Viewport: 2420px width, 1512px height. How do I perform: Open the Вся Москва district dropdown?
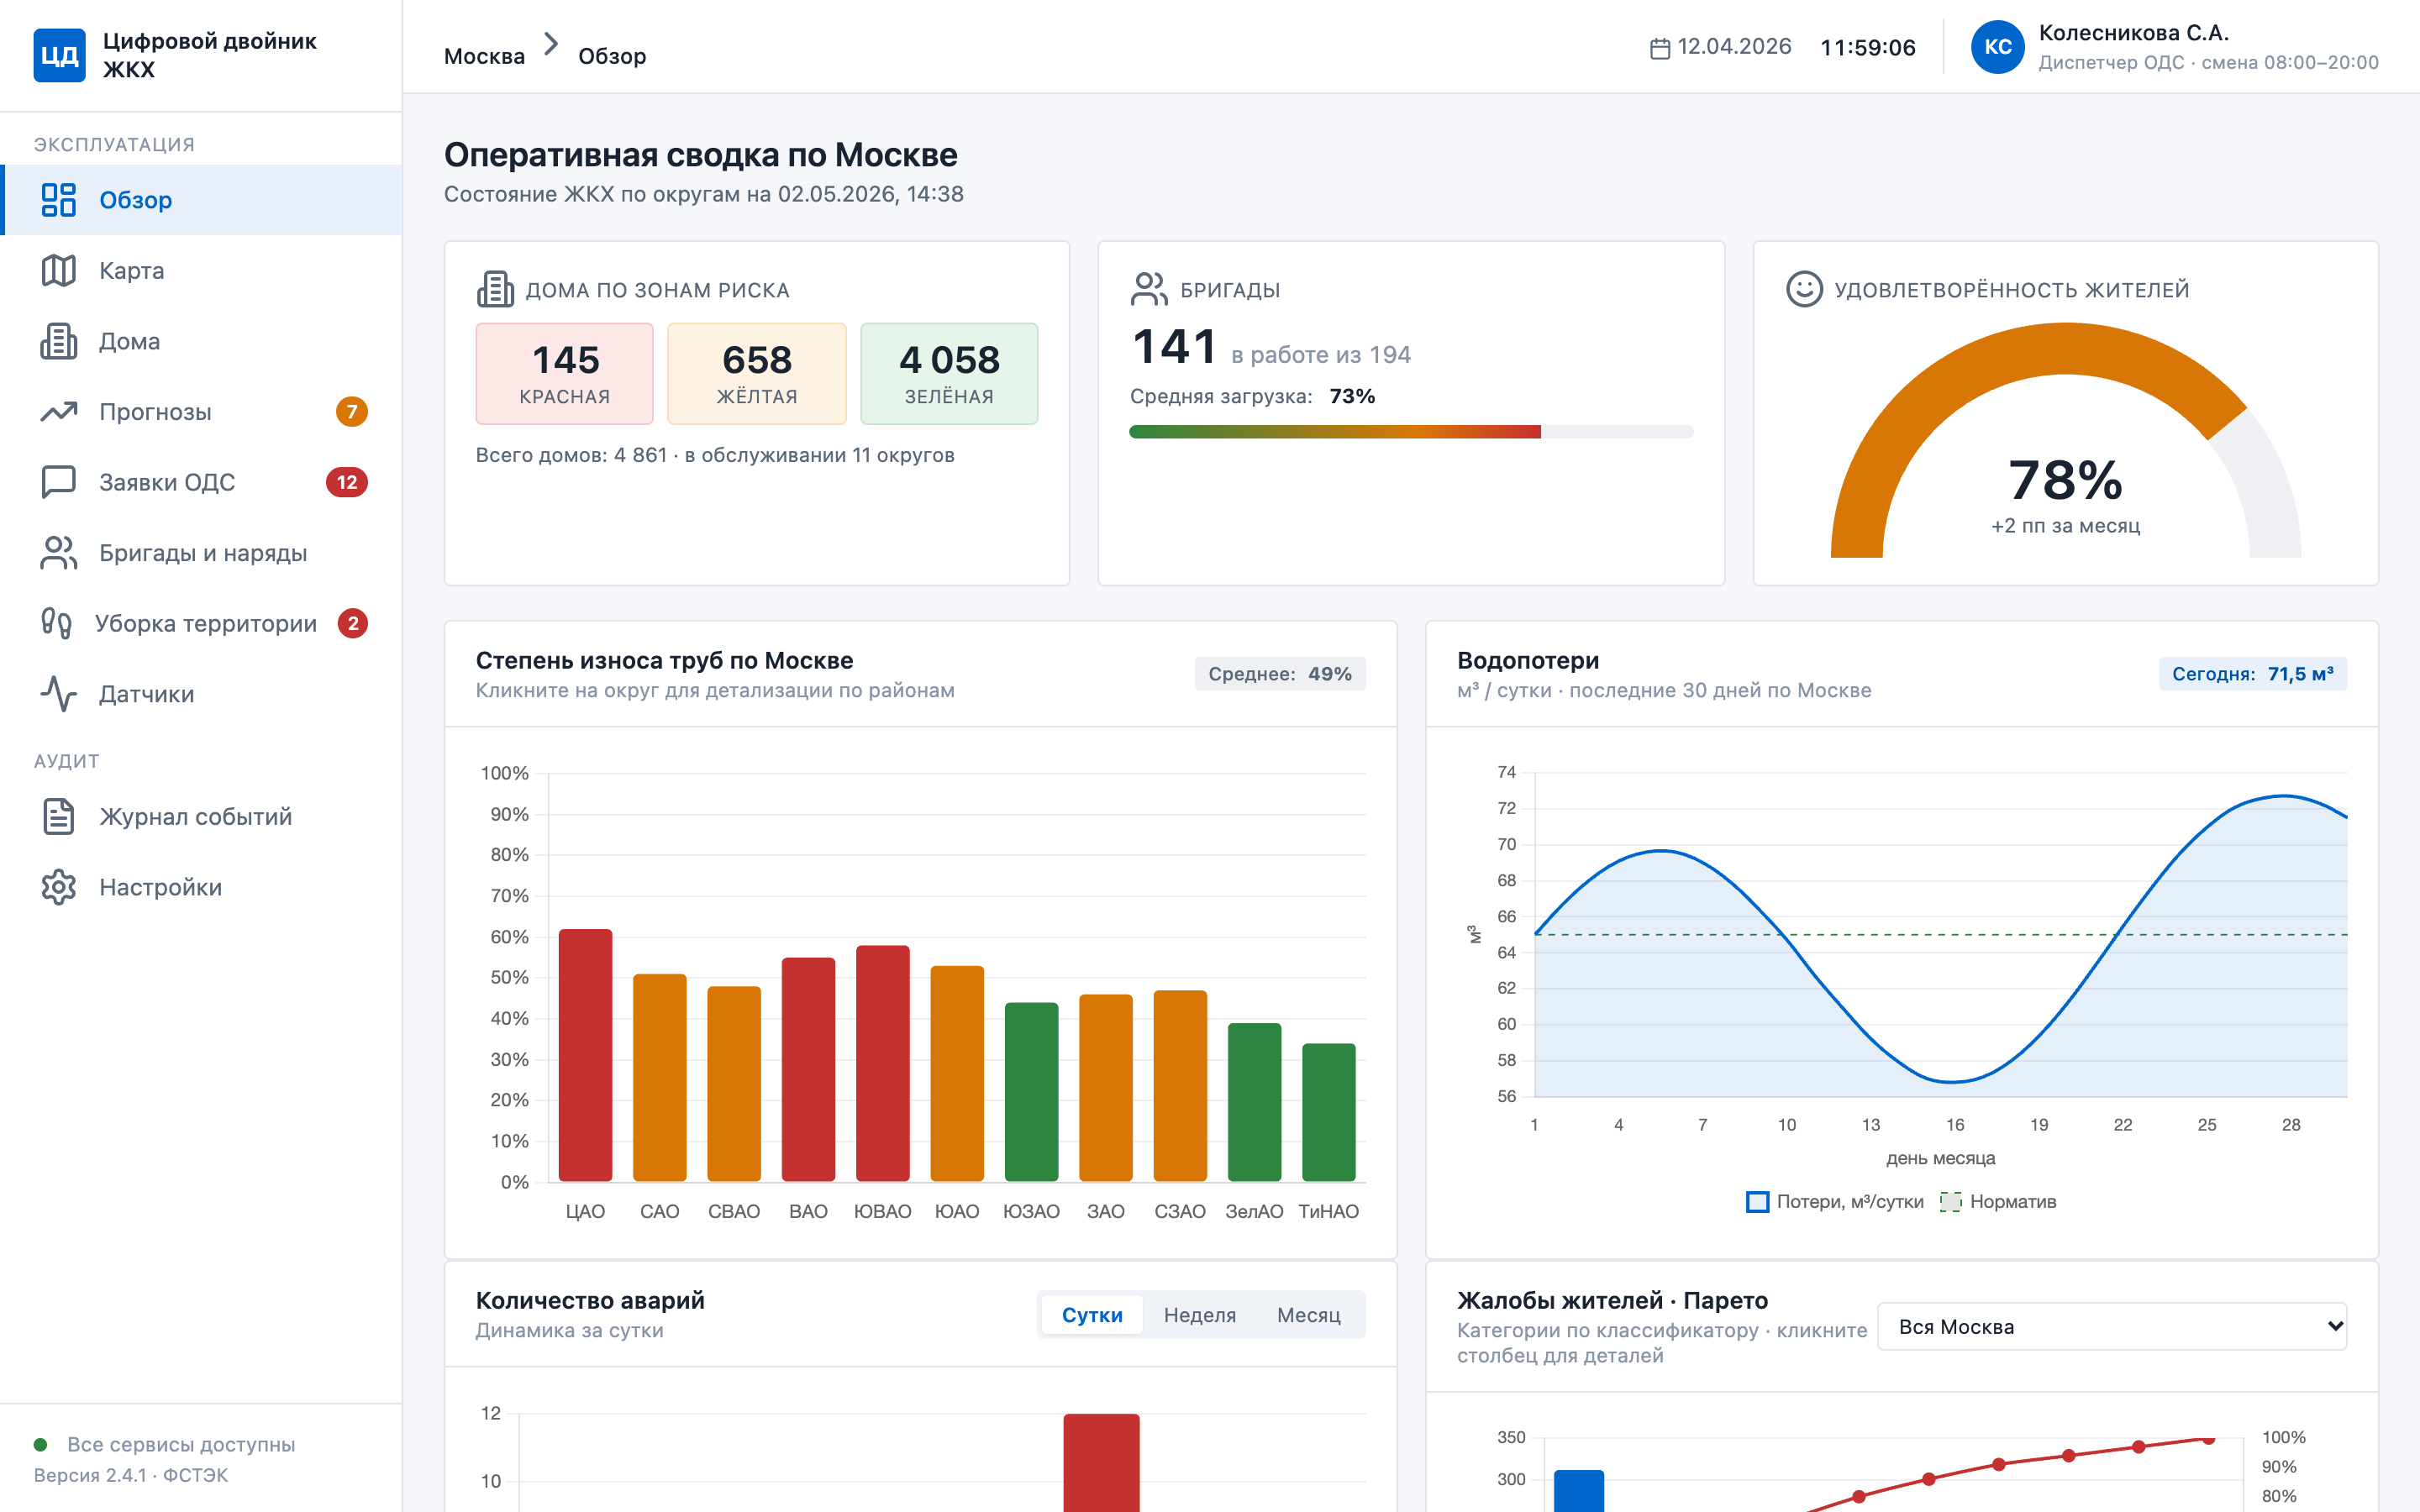2112,1327
